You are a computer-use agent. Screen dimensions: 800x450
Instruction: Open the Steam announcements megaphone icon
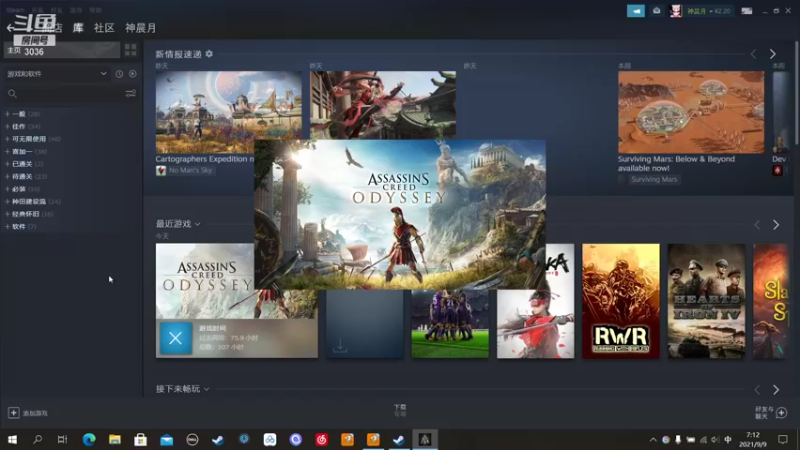(x=636, y=11)
